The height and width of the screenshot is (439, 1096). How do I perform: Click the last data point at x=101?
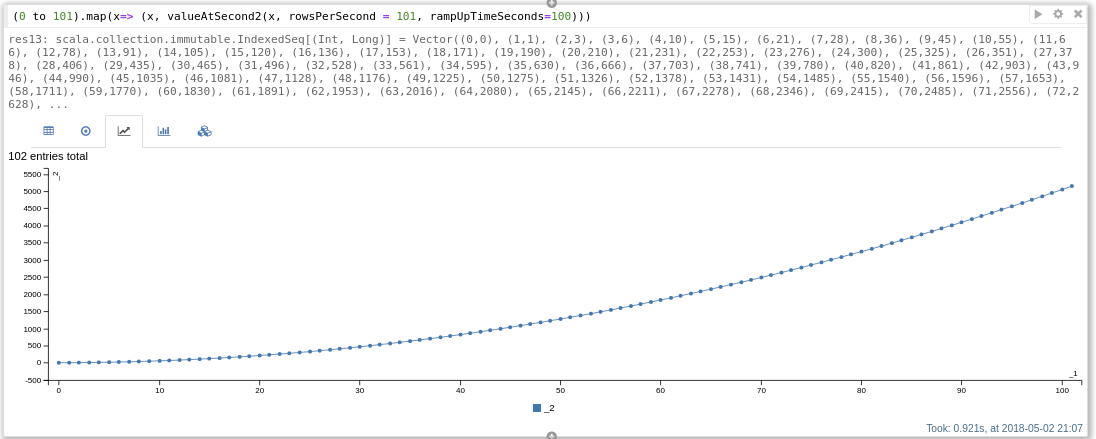coord(1072,186)
